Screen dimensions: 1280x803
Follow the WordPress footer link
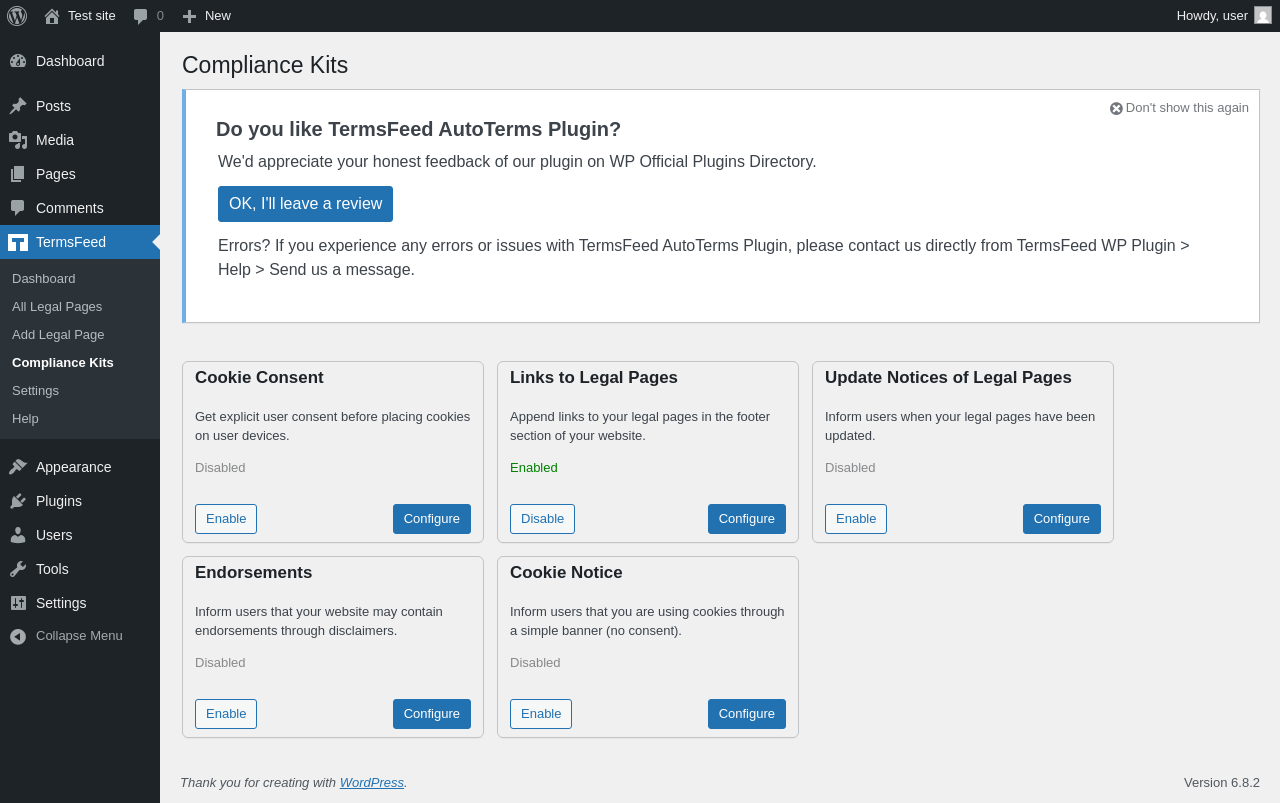tap(372, 782)
